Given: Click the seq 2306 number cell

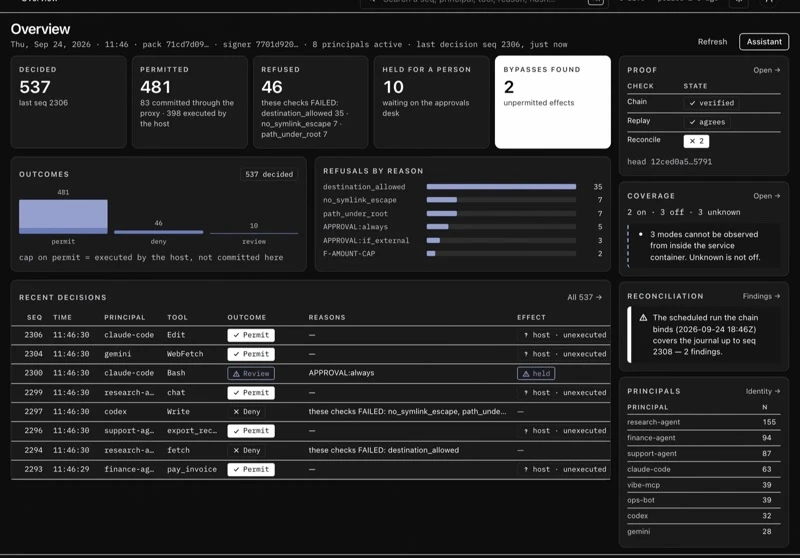Looking at the screenshot, I should coord(34,335).
